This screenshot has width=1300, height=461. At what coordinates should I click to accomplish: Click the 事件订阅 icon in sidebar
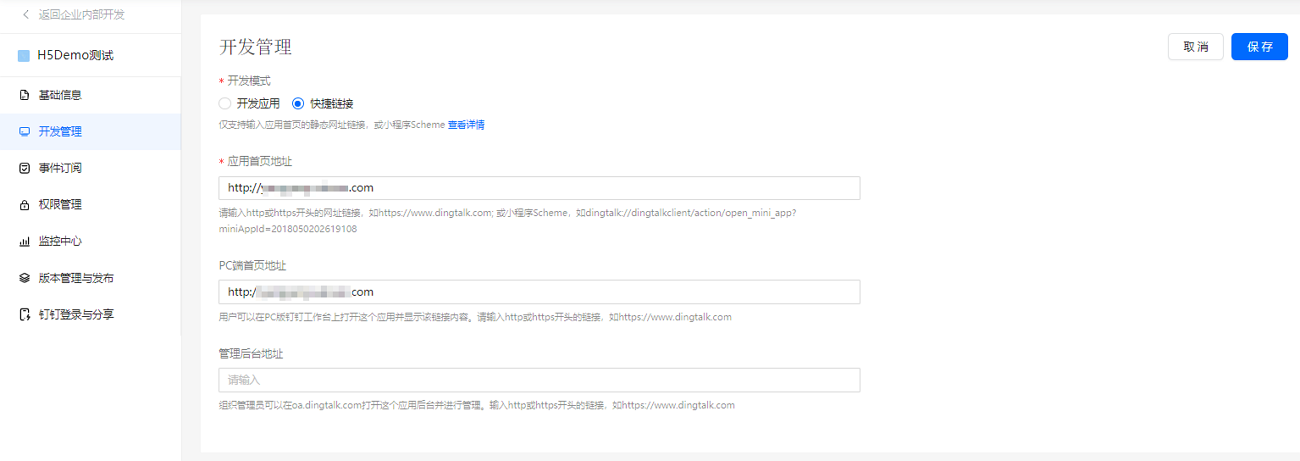[x=25, y=168]
